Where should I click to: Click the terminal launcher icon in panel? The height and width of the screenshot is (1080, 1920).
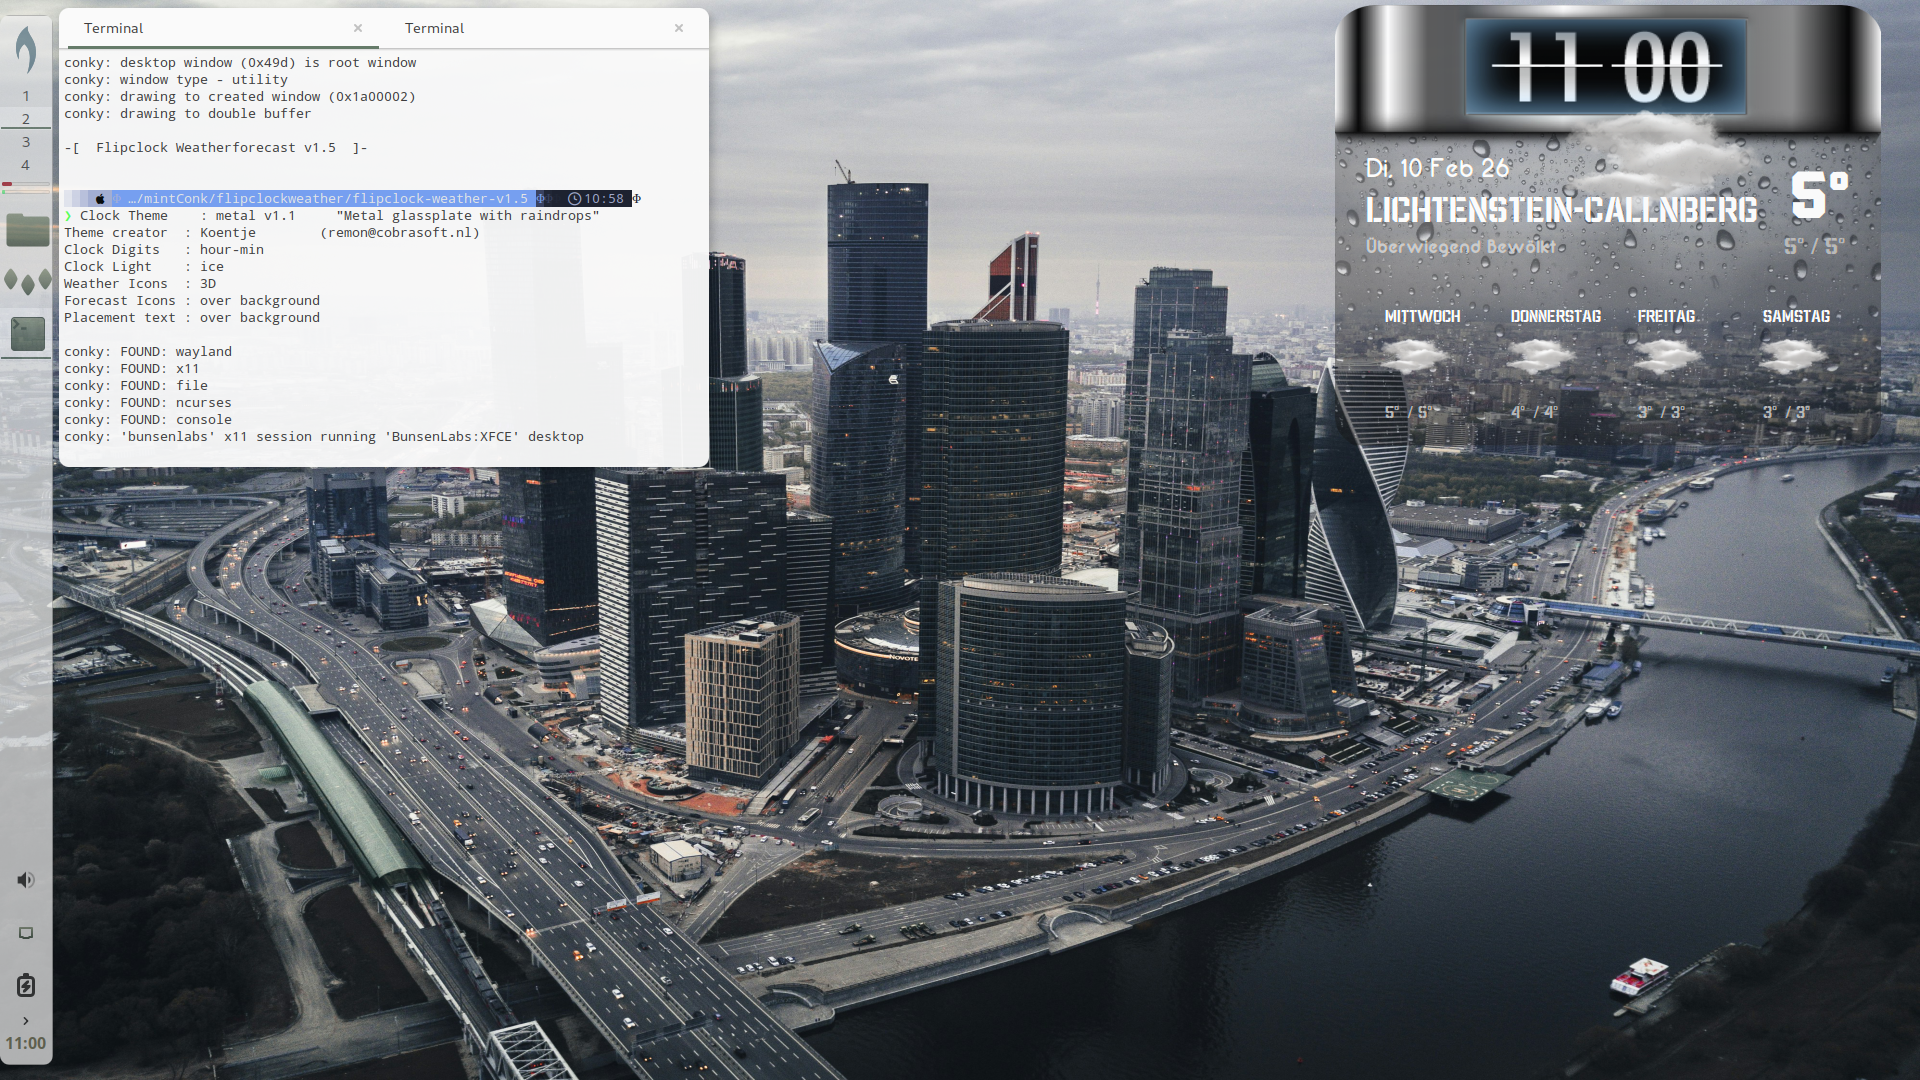(27, 333)
